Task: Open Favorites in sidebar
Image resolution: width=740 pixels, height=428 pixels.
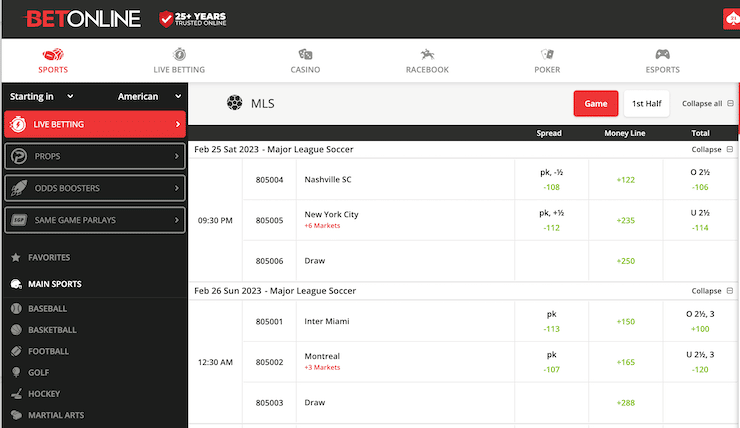Action: click(49, 257)
